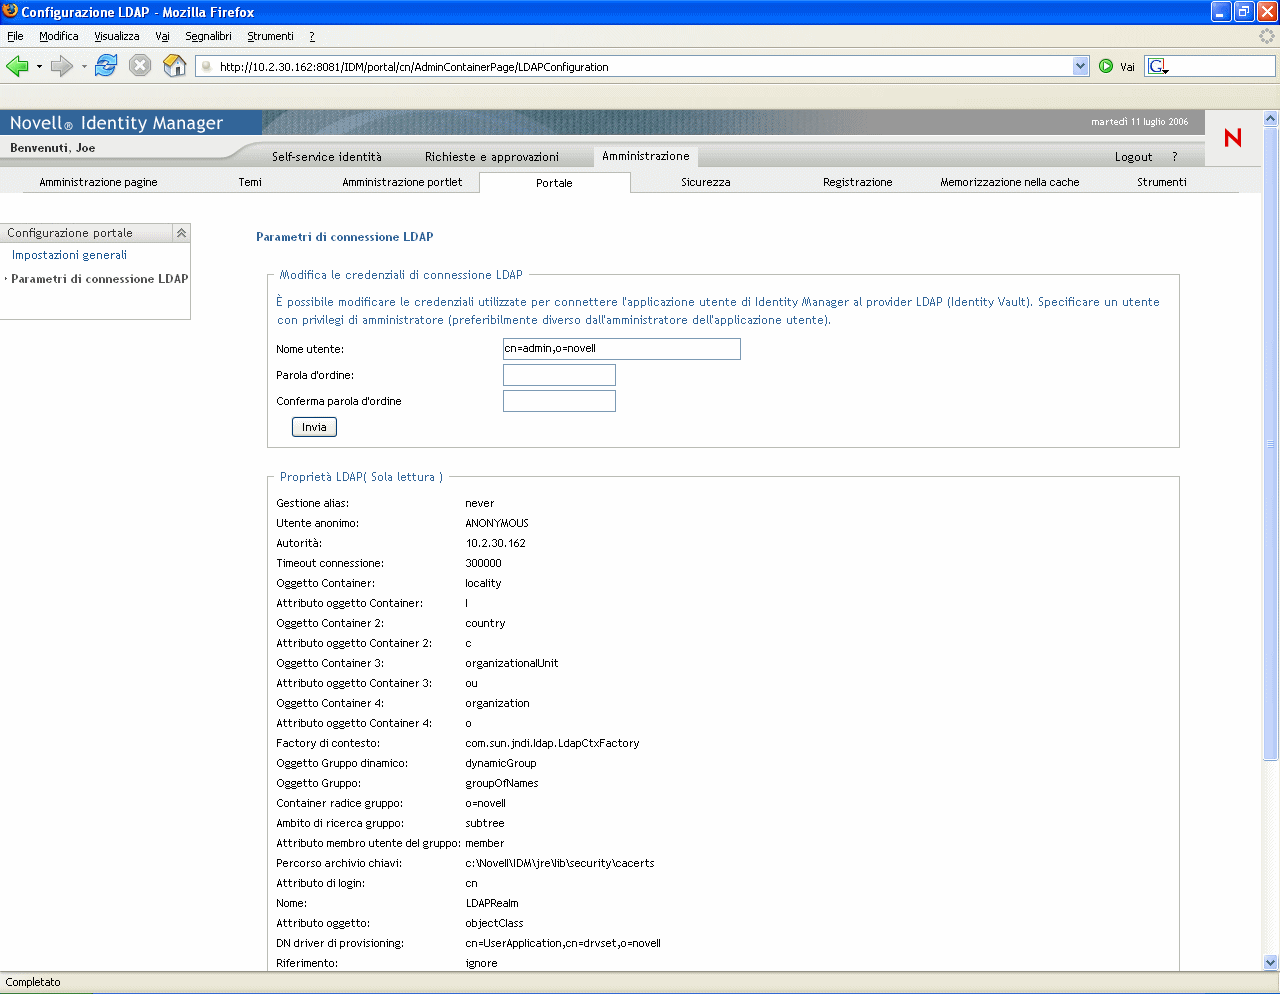Click the 'Parametri di connessione LDAP' page heading
This screenshot has width=1280, height=994.
pos(345,237)
